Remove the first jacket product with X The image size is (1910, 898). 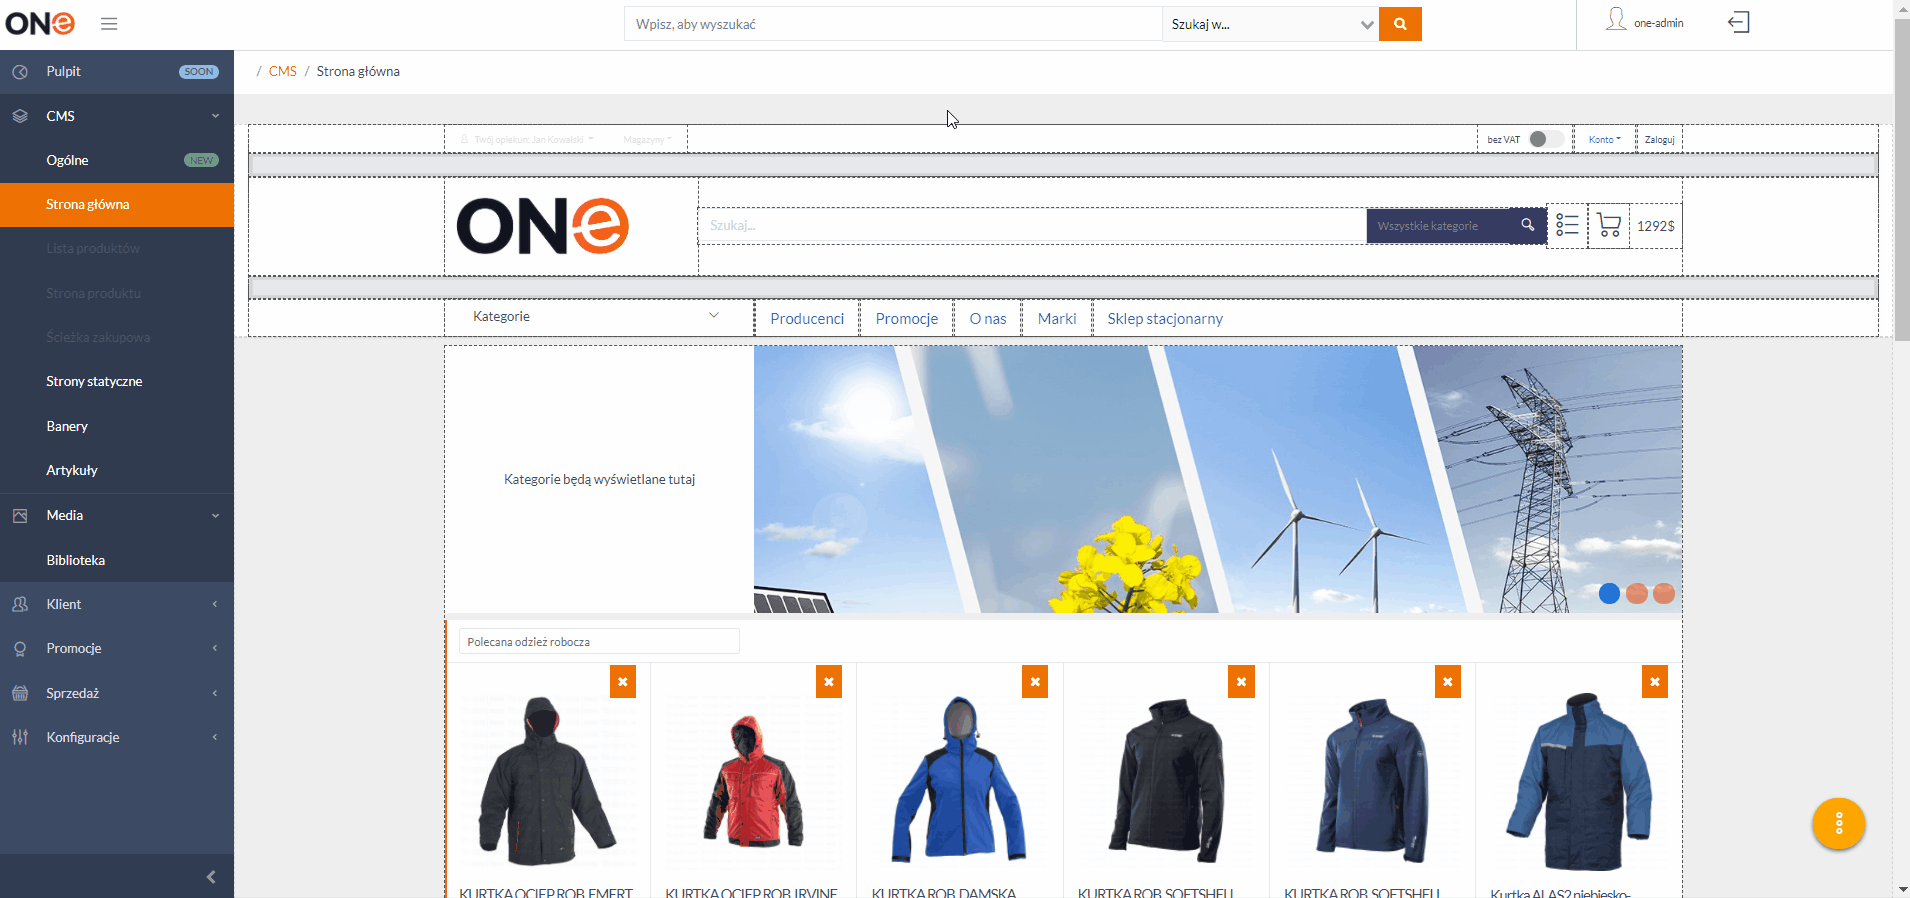[623, 682]
